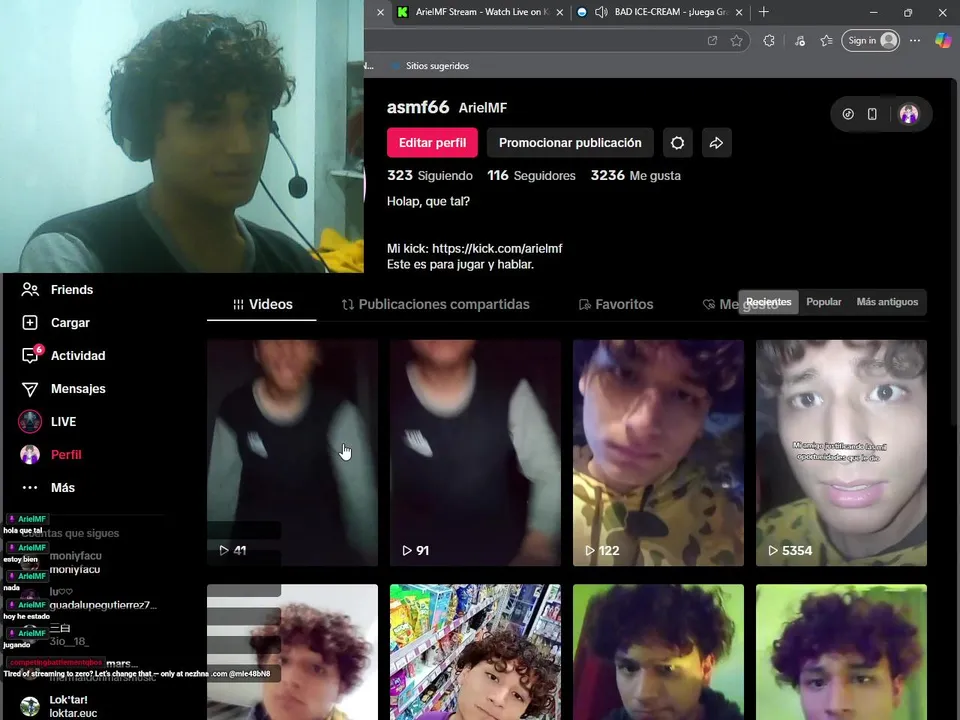Image resolution: width=960 pixels, height=720 pixels.
Task: Open browser extensions puzzle icon
Action: 769,41
